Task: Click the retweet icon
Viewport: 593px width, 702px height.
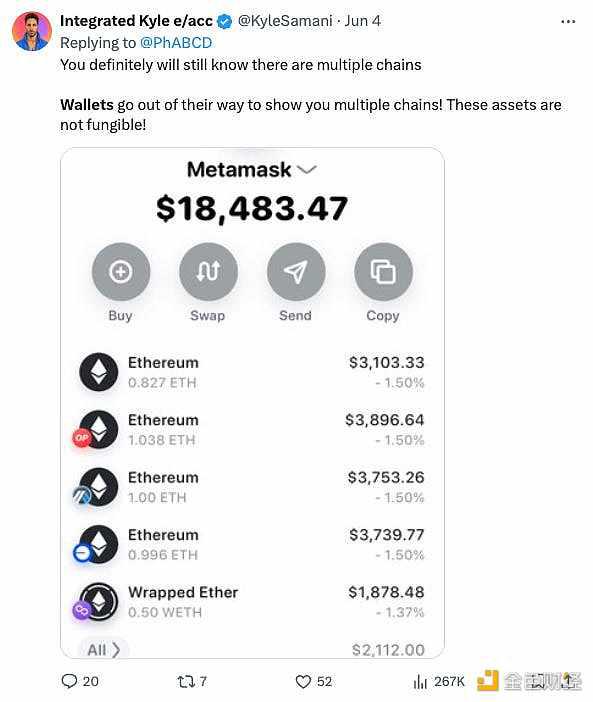Action: tap(185, 681)
